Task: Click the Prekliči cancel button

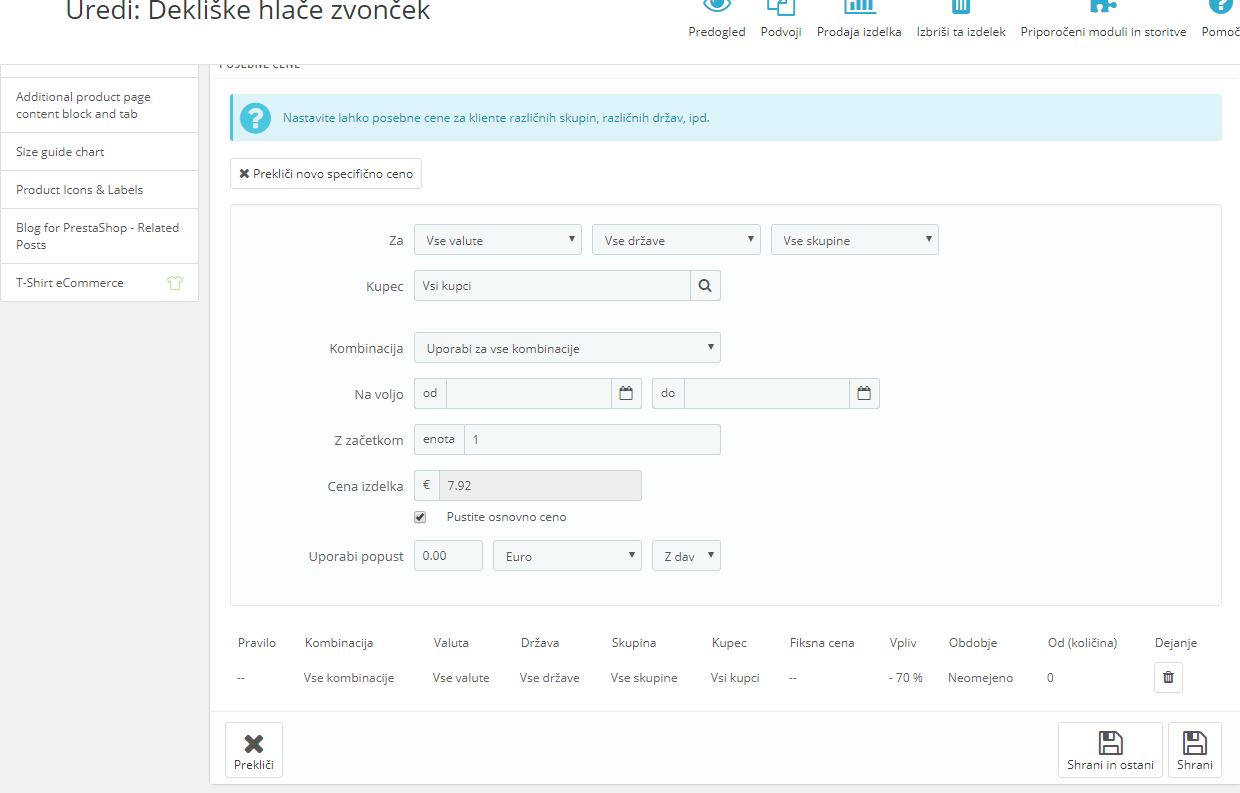Action: 254,750
